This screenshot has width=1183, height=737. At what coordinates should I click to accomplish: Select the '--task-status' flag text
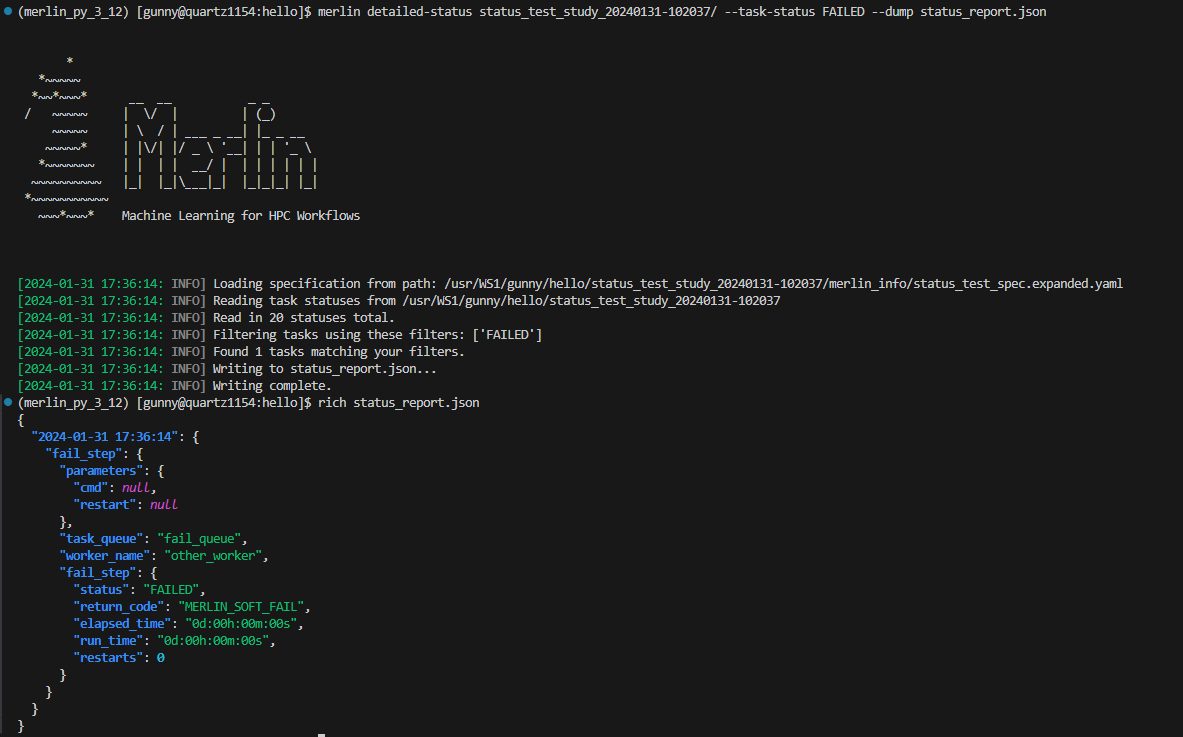pyautogui.click(x=770, y=12)
